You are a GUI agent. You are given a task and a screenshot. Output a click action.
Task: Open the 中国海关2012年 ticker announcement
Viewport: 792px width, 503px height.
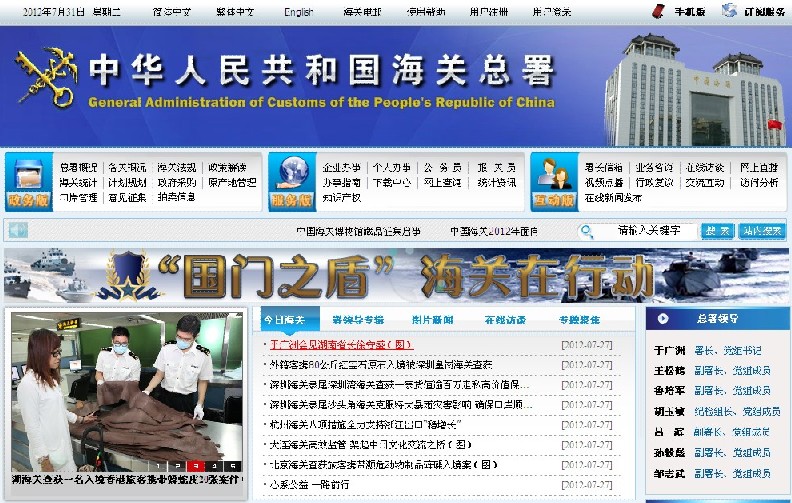click(x=494, y=231)
